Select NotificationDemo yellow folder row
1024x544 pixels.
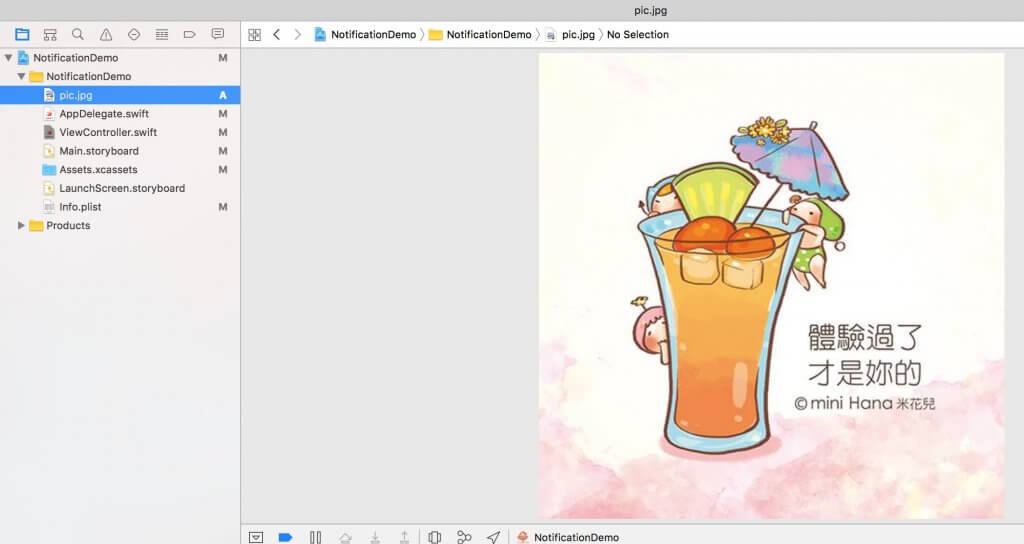[x=120, y=76]
